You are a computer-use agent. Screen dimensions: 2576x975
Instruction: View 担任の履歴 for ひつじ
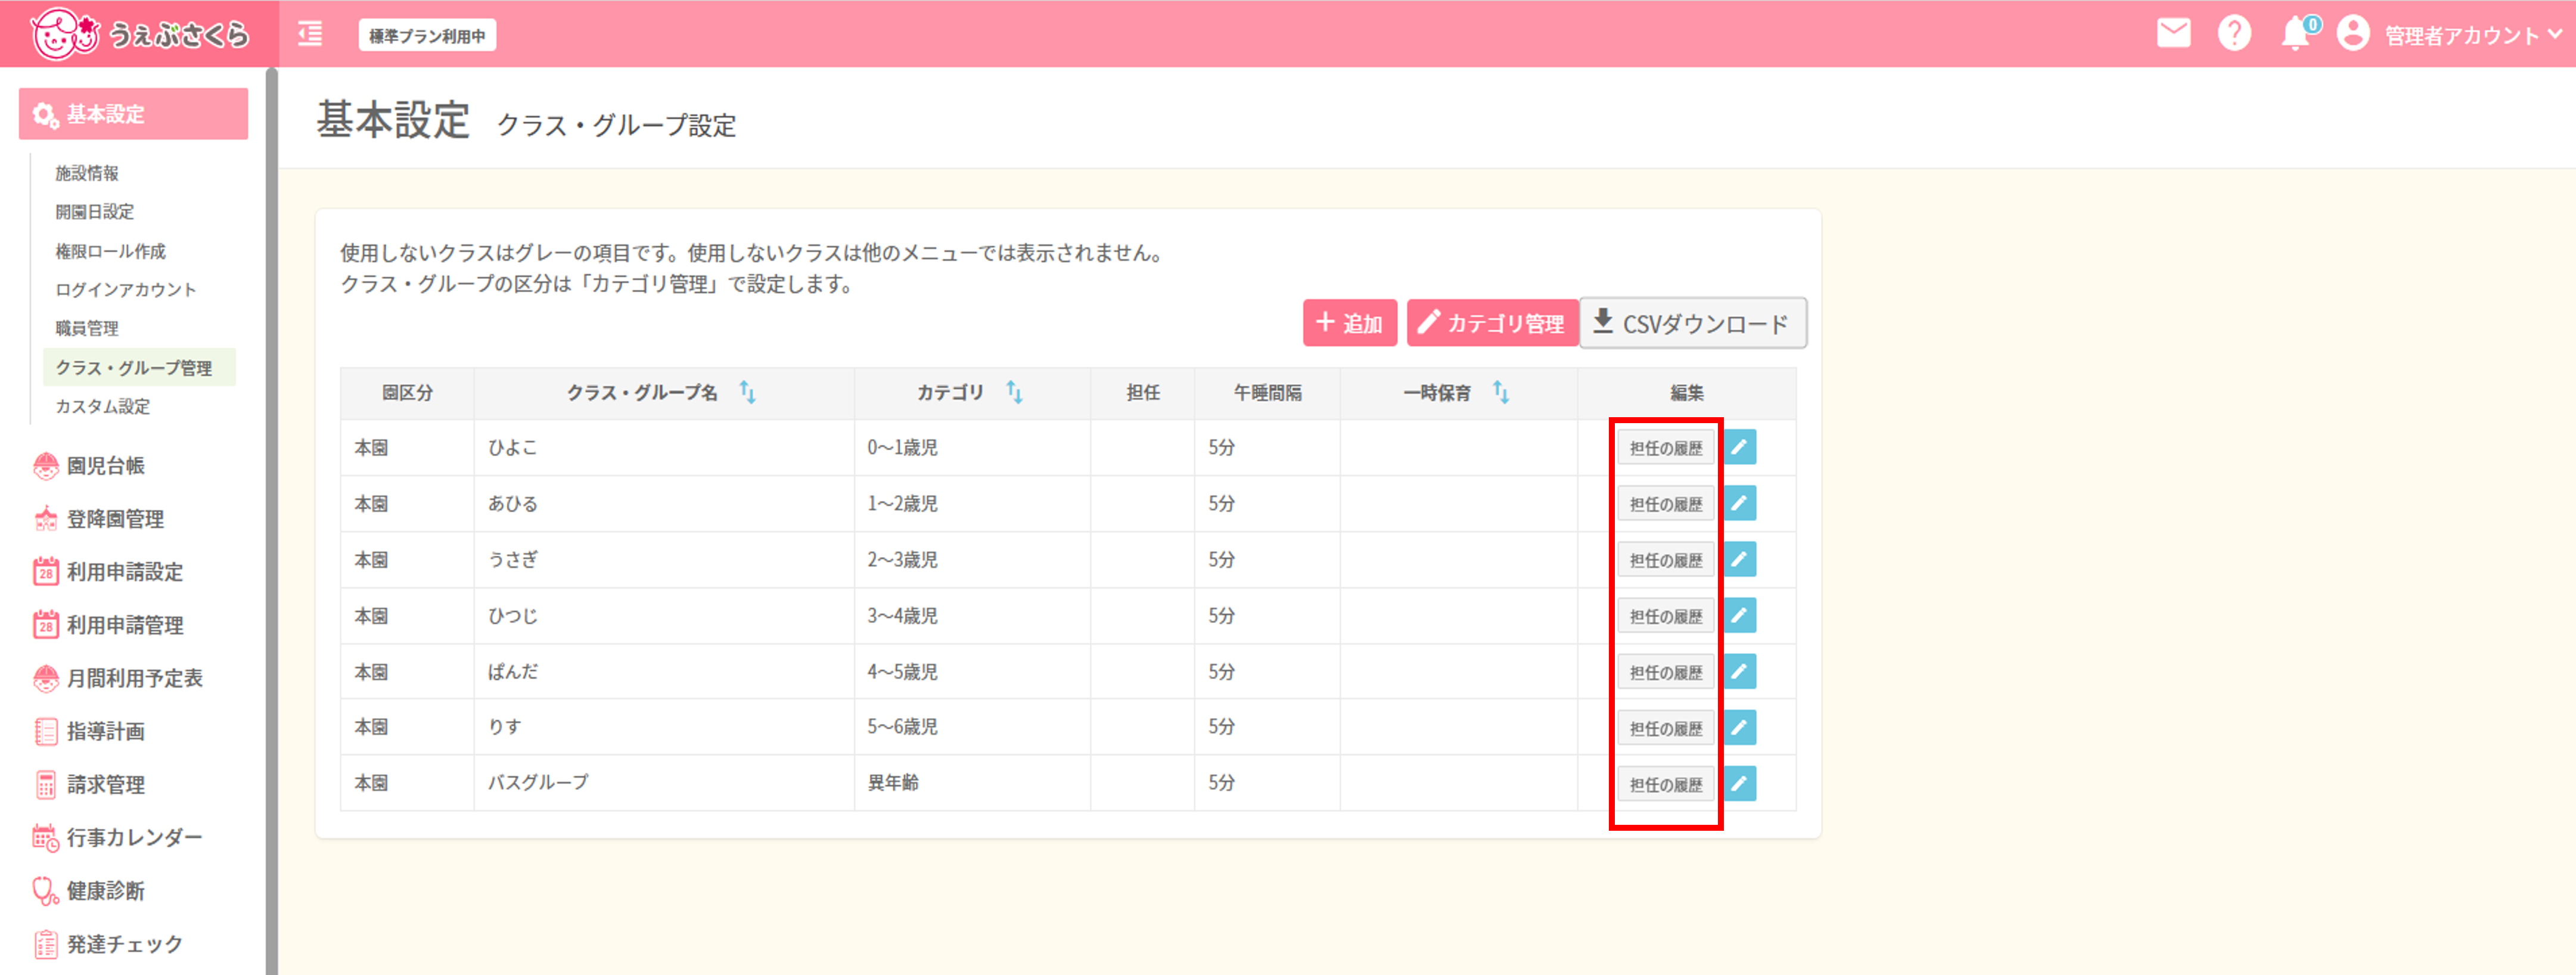tap(1665, 616)
